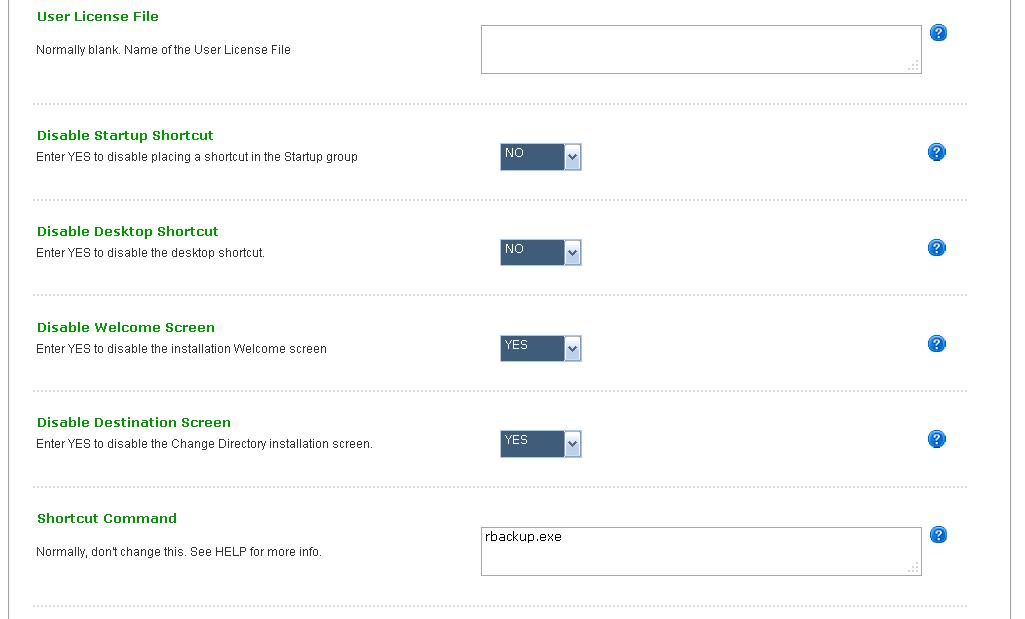The width and height of the screenshot is (1025, 619).
Task: Click the "Disable Welcome Screen" heading
Action: (126, 328)
